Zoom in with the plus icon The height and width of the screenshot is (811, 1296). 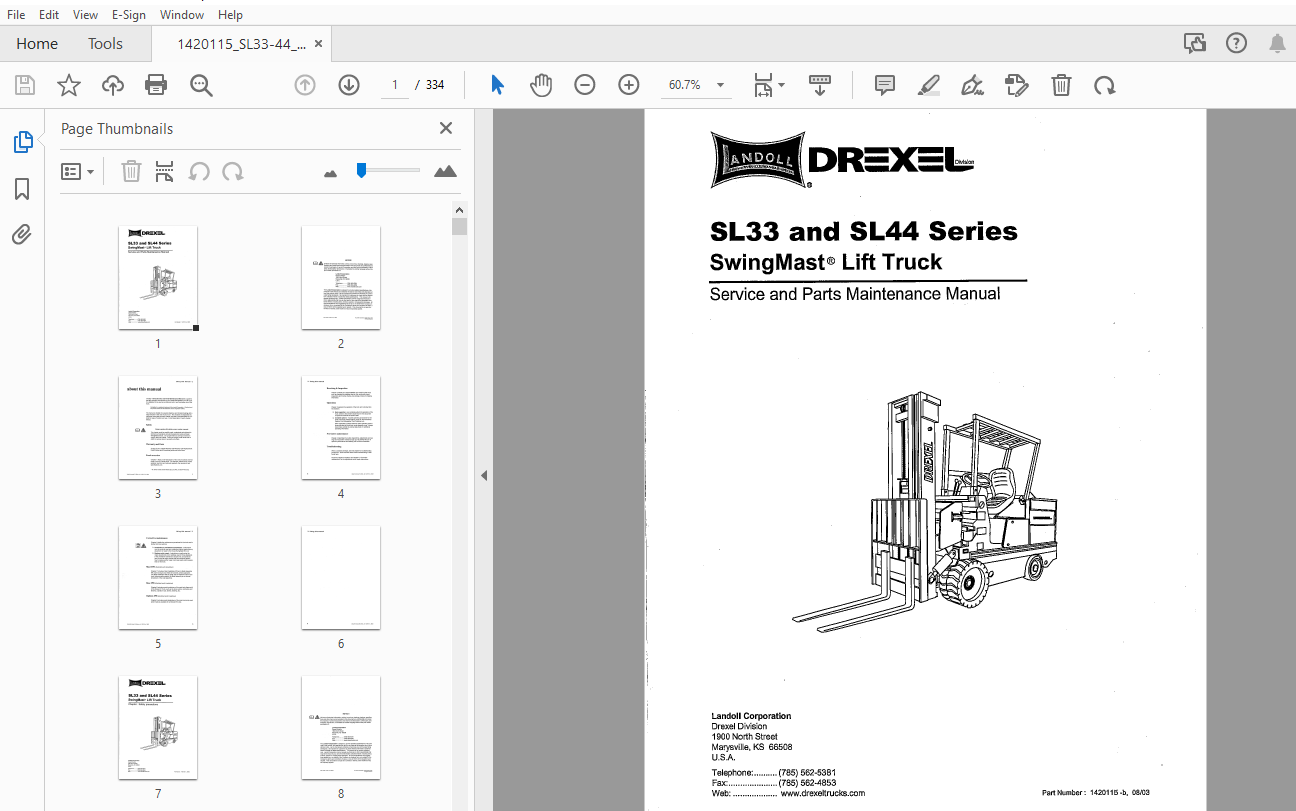click(x=629, y=85)
